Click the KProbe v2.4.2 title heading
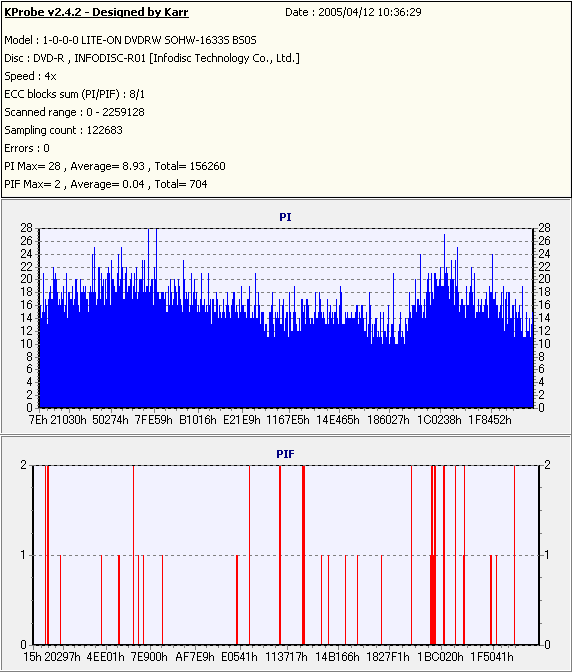Screen dimensions: 572x672 click(96, 12)
